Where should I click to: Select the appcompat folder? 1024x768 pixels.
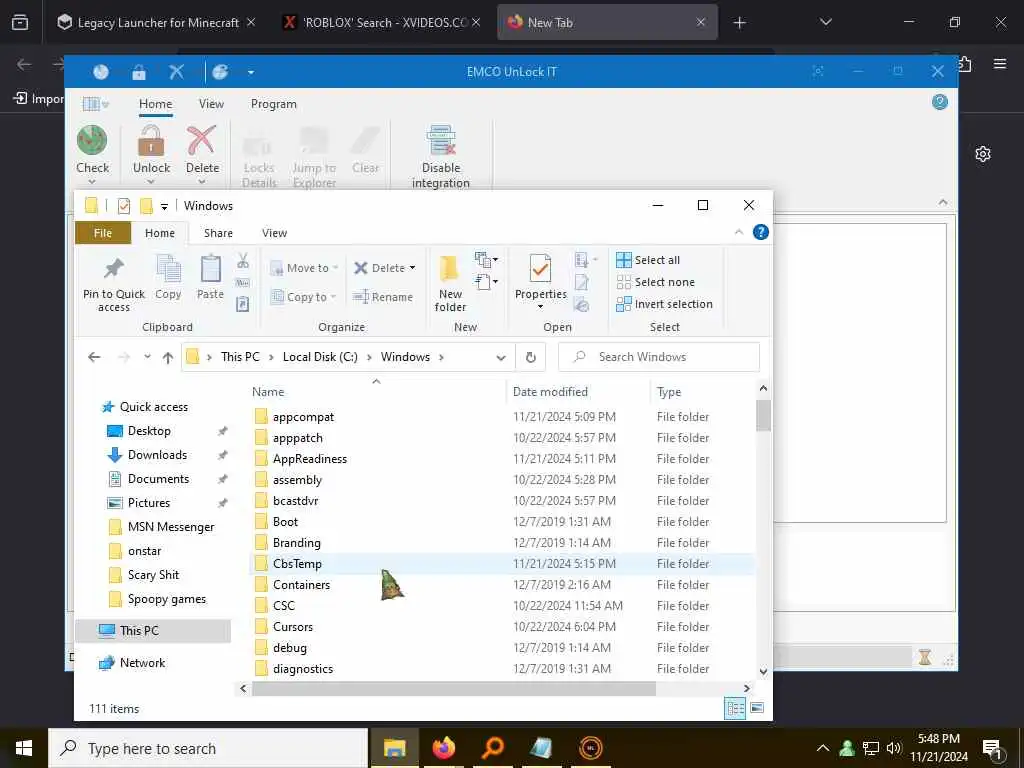click(303, 417)
